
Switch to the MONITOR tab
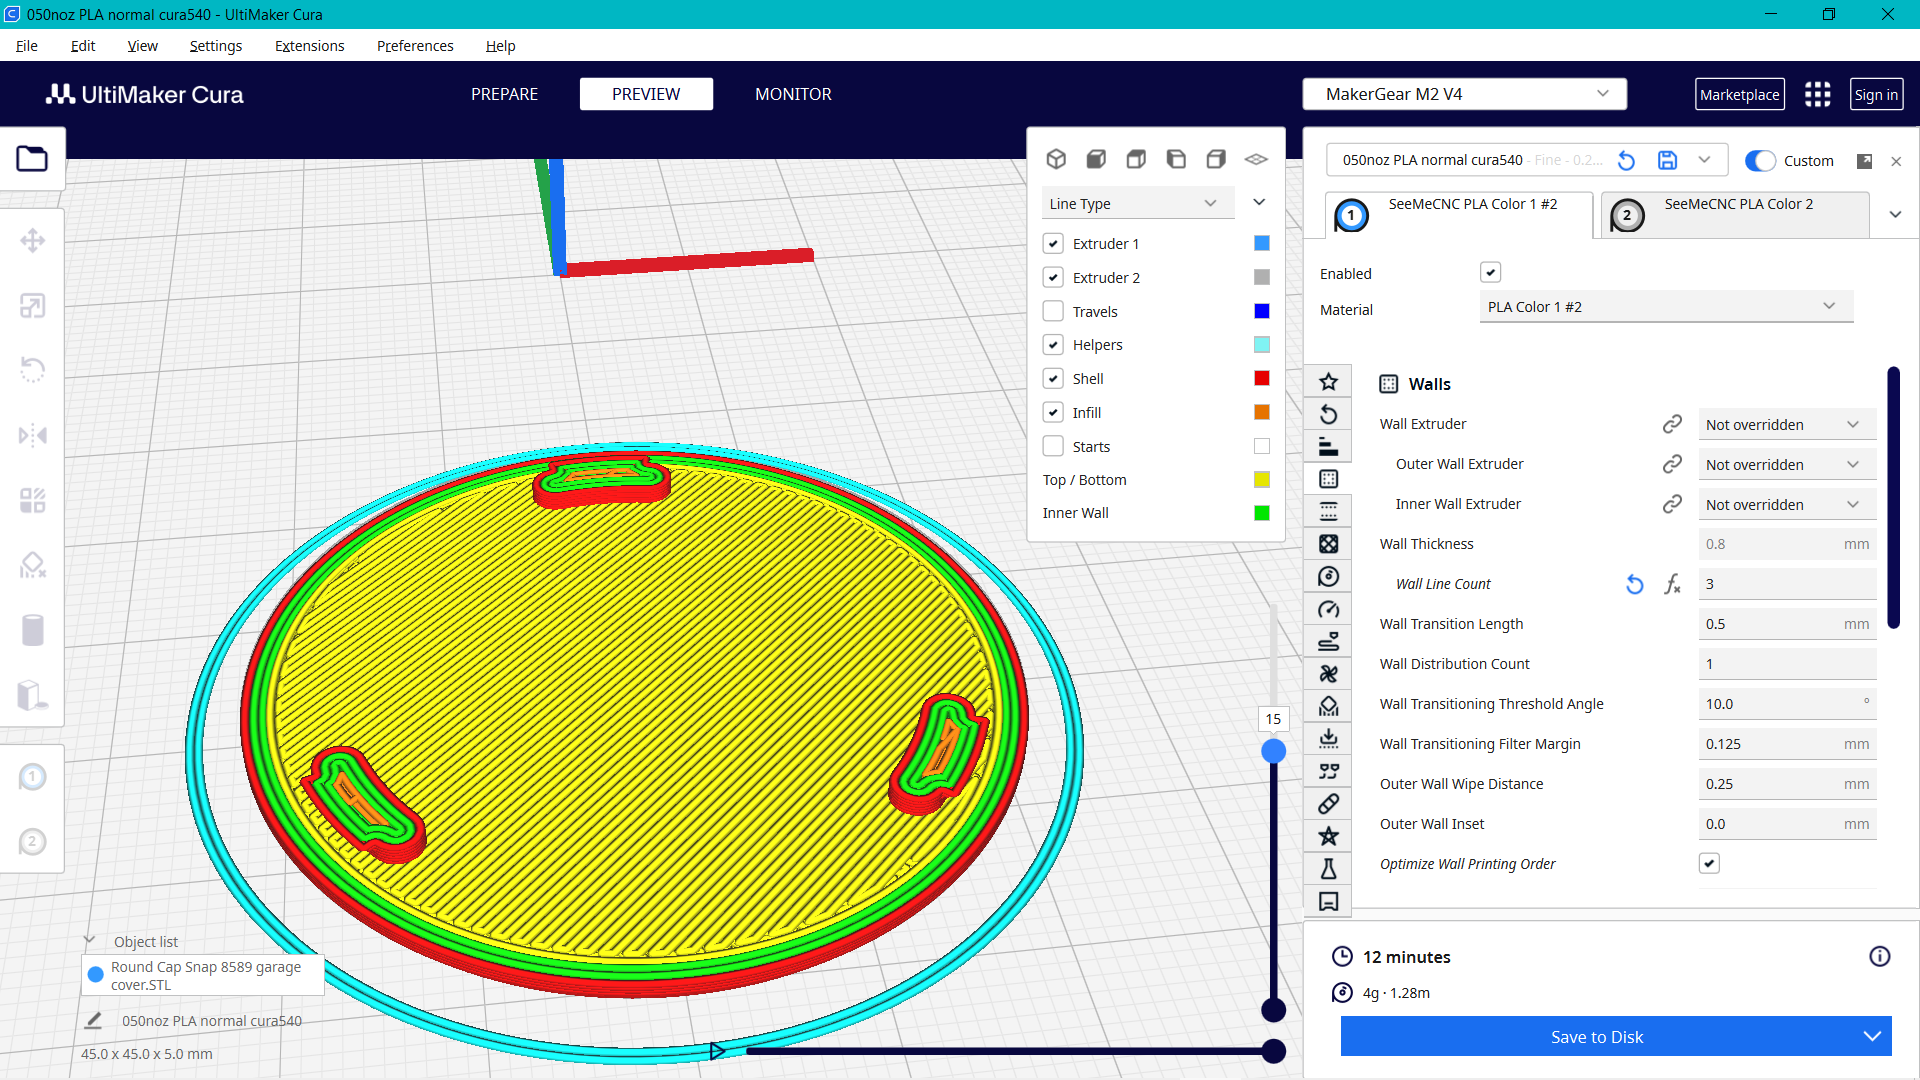(793, 93)
